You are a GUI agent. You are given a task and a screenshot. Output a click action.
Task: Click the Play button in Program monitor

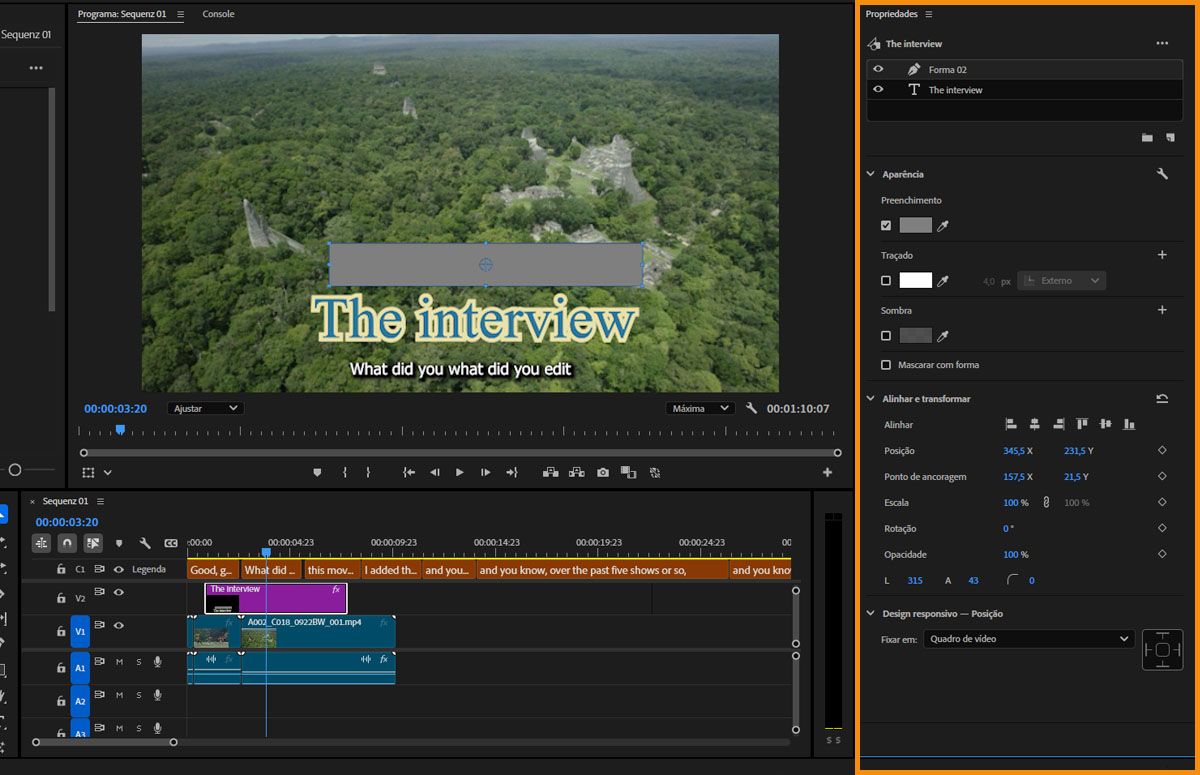(x=460, y=472)
